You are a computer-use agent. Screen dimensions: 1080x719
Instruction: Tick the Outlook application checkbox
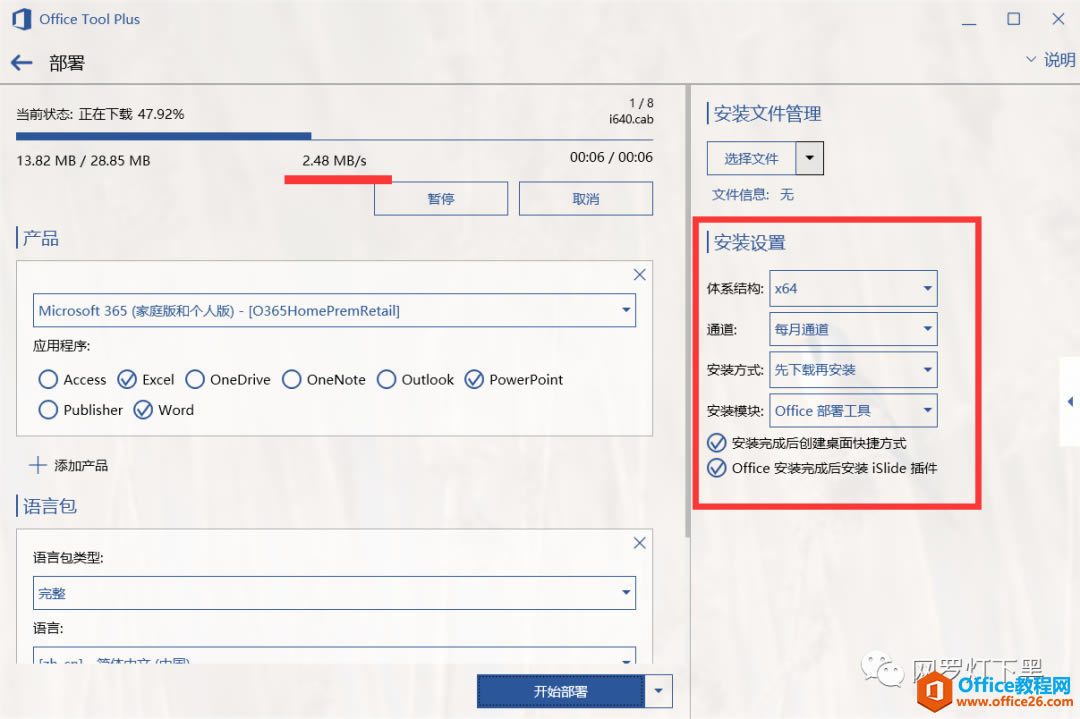tap(386, 379)
